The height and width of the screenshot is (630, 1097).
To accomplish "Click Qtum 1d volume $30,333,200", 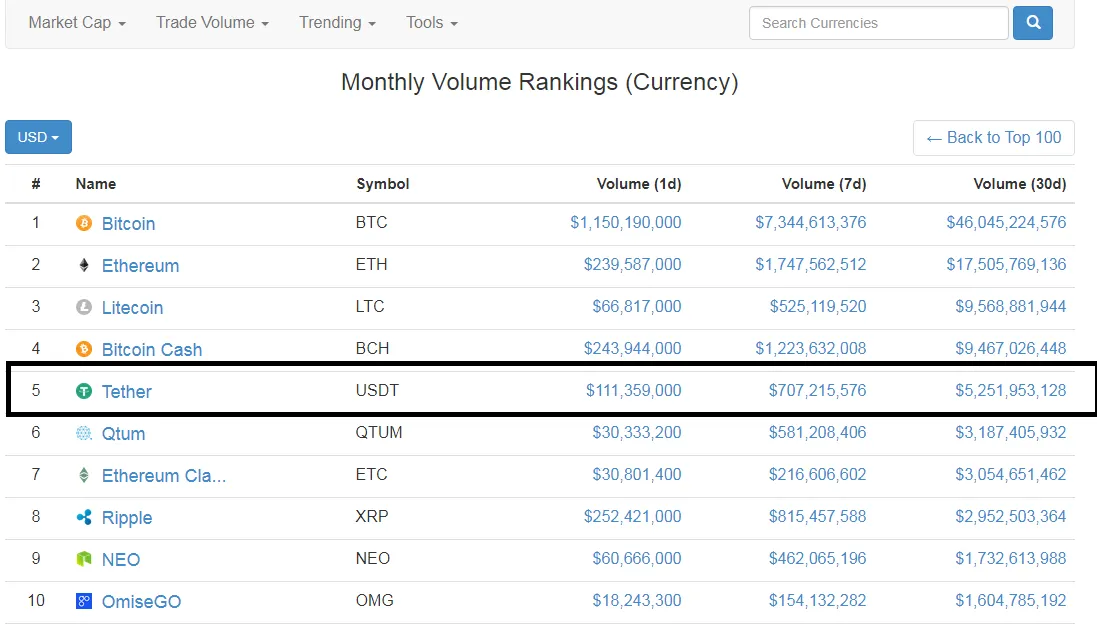I will (x=637, y=433).
